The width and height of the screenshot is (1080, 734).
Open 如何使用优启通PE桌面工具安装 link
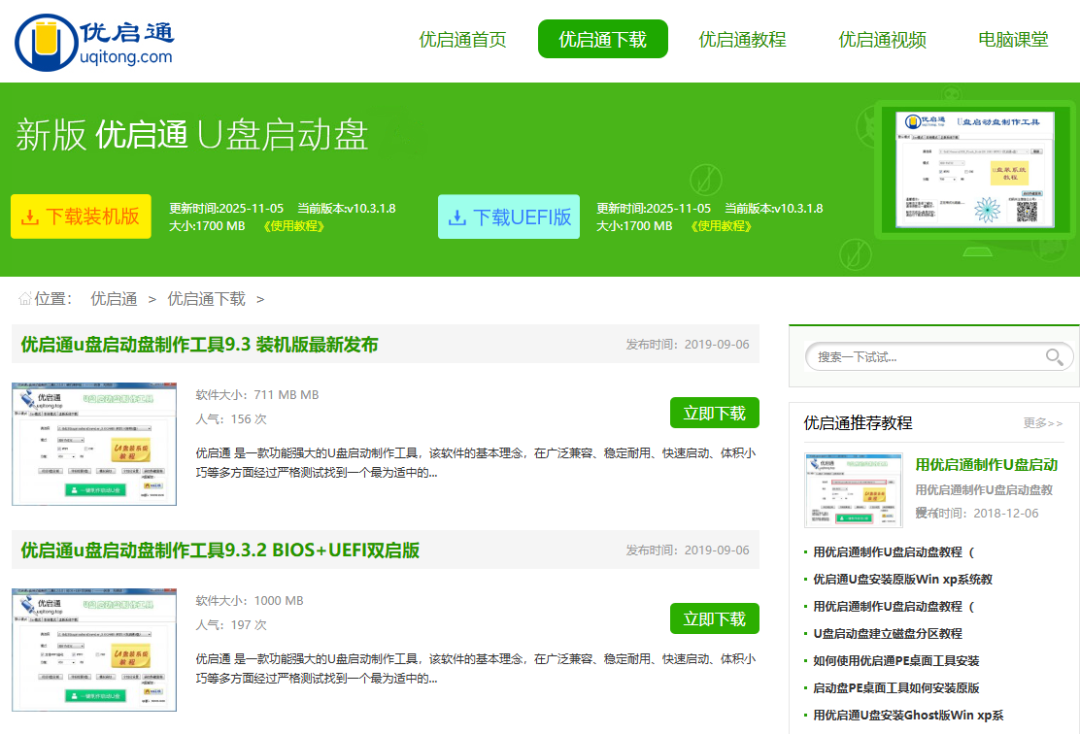[x=896, y=660]
